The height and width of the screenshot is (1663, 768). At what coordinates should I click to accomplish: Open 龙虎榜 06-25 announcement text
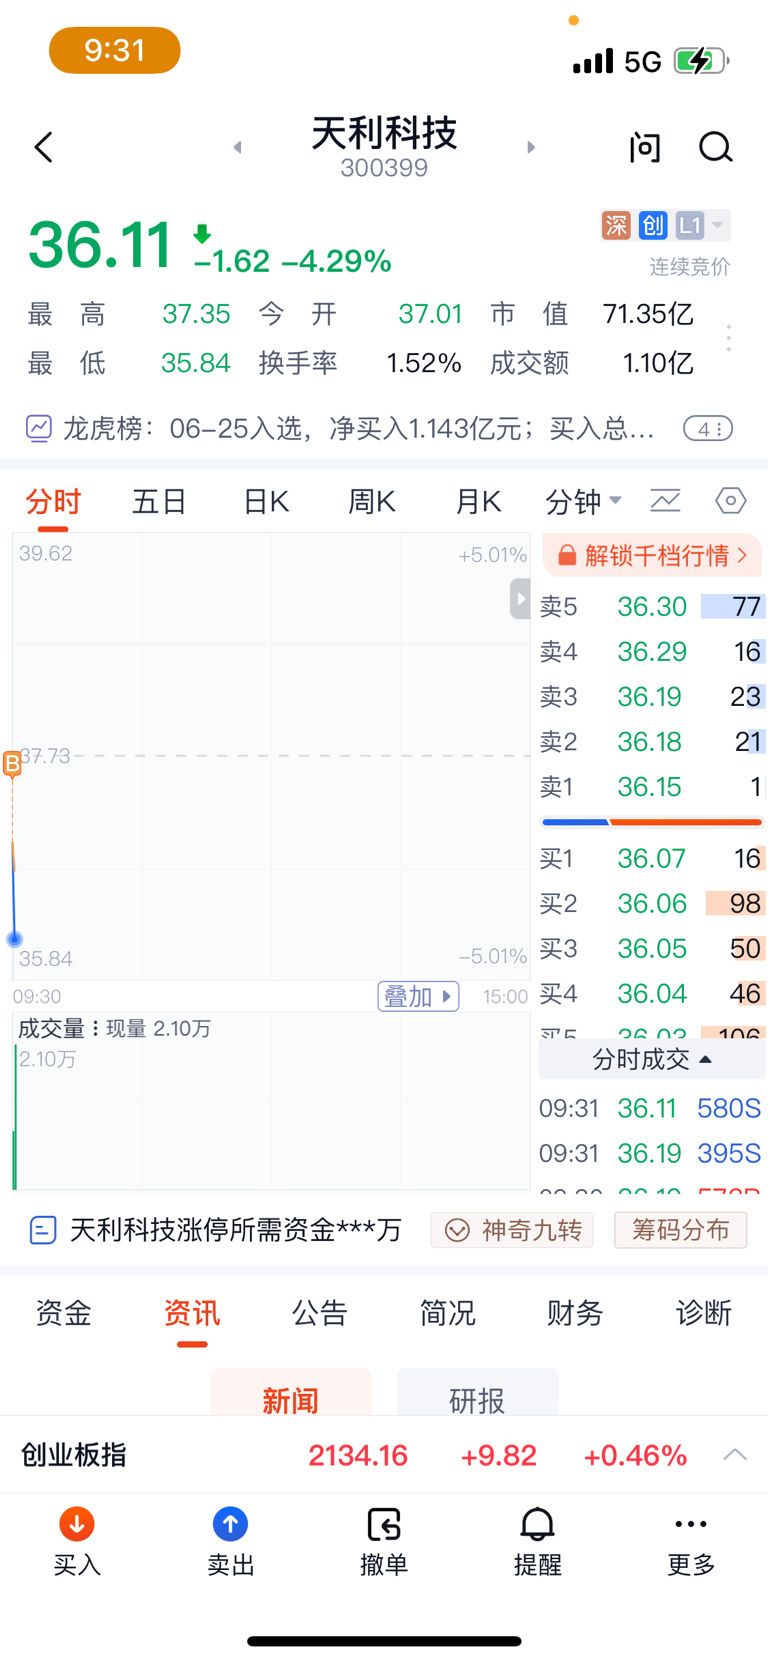coord(359,429)
